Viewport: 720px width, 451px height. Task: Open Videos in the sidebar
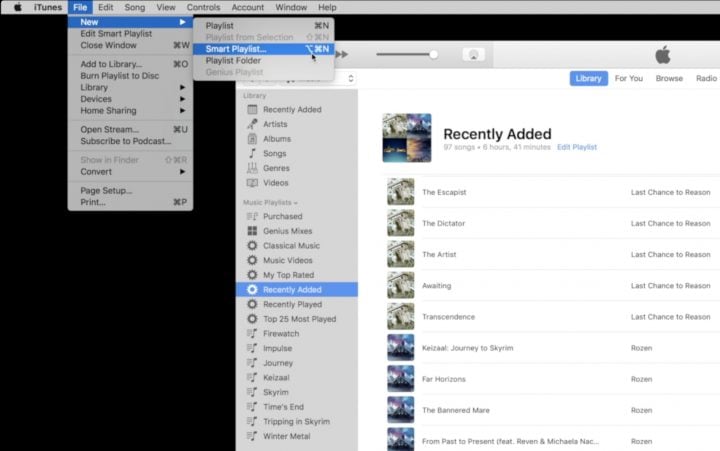pyautogui.click(x=276, y=183)
